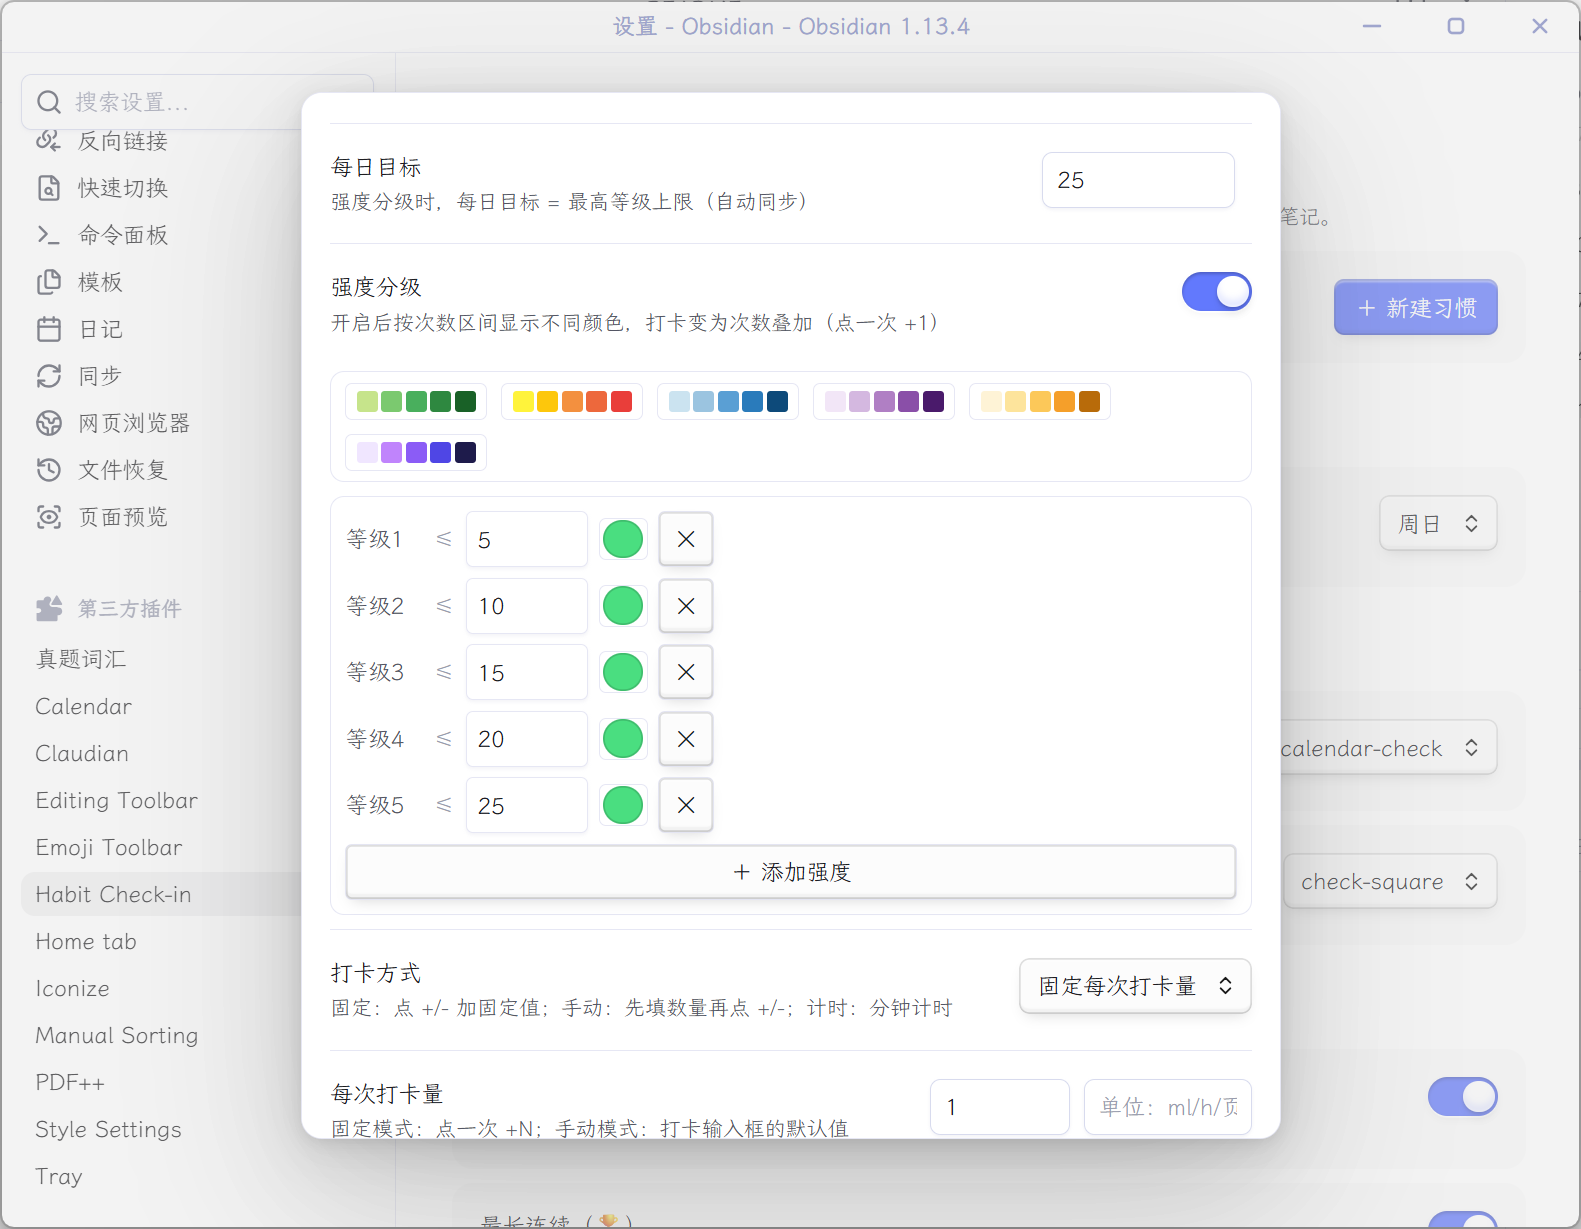Remove level 3 (等级3) with its X button

pos(686,672)
